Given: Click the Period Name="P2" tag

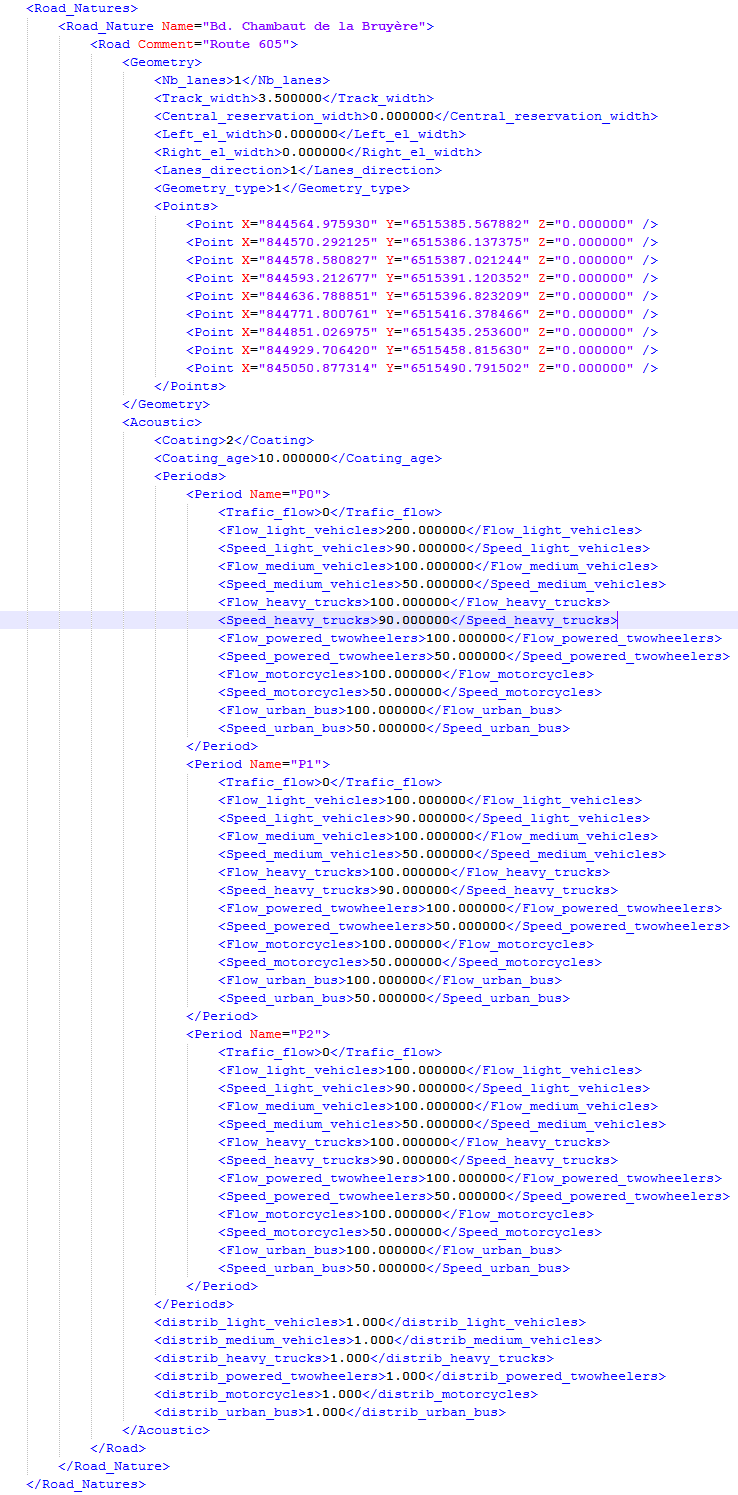Looking at the screenshot, I should [258, 1034].
